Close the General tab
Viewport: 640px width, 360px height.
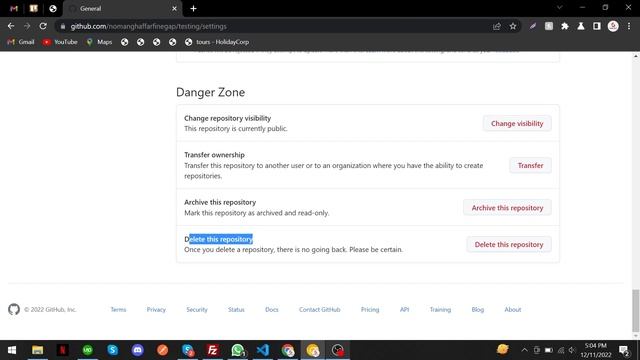coord(174,9)
